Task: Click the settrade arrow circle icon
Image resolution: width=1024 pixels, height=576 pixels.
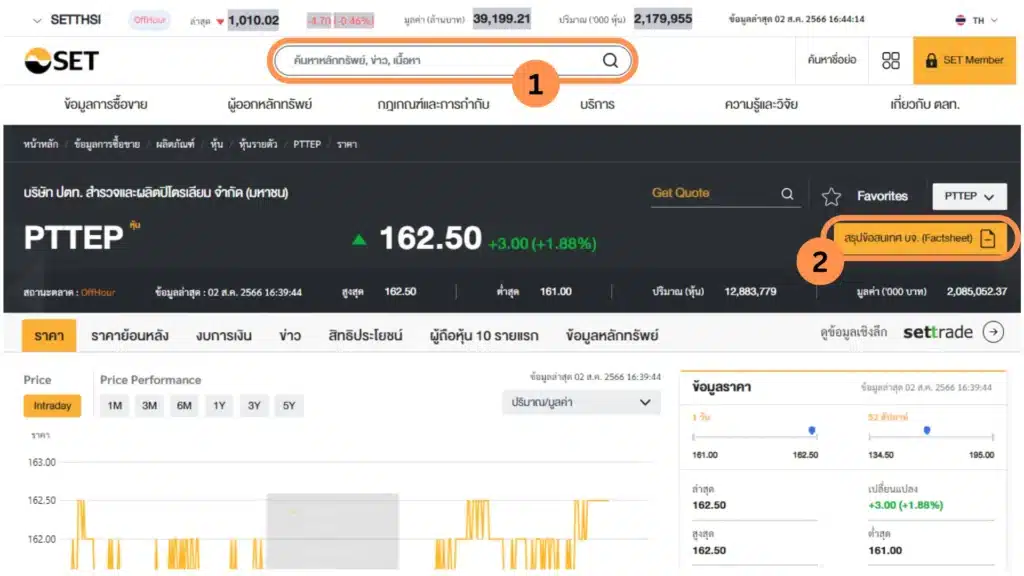Action: (993, 332)
